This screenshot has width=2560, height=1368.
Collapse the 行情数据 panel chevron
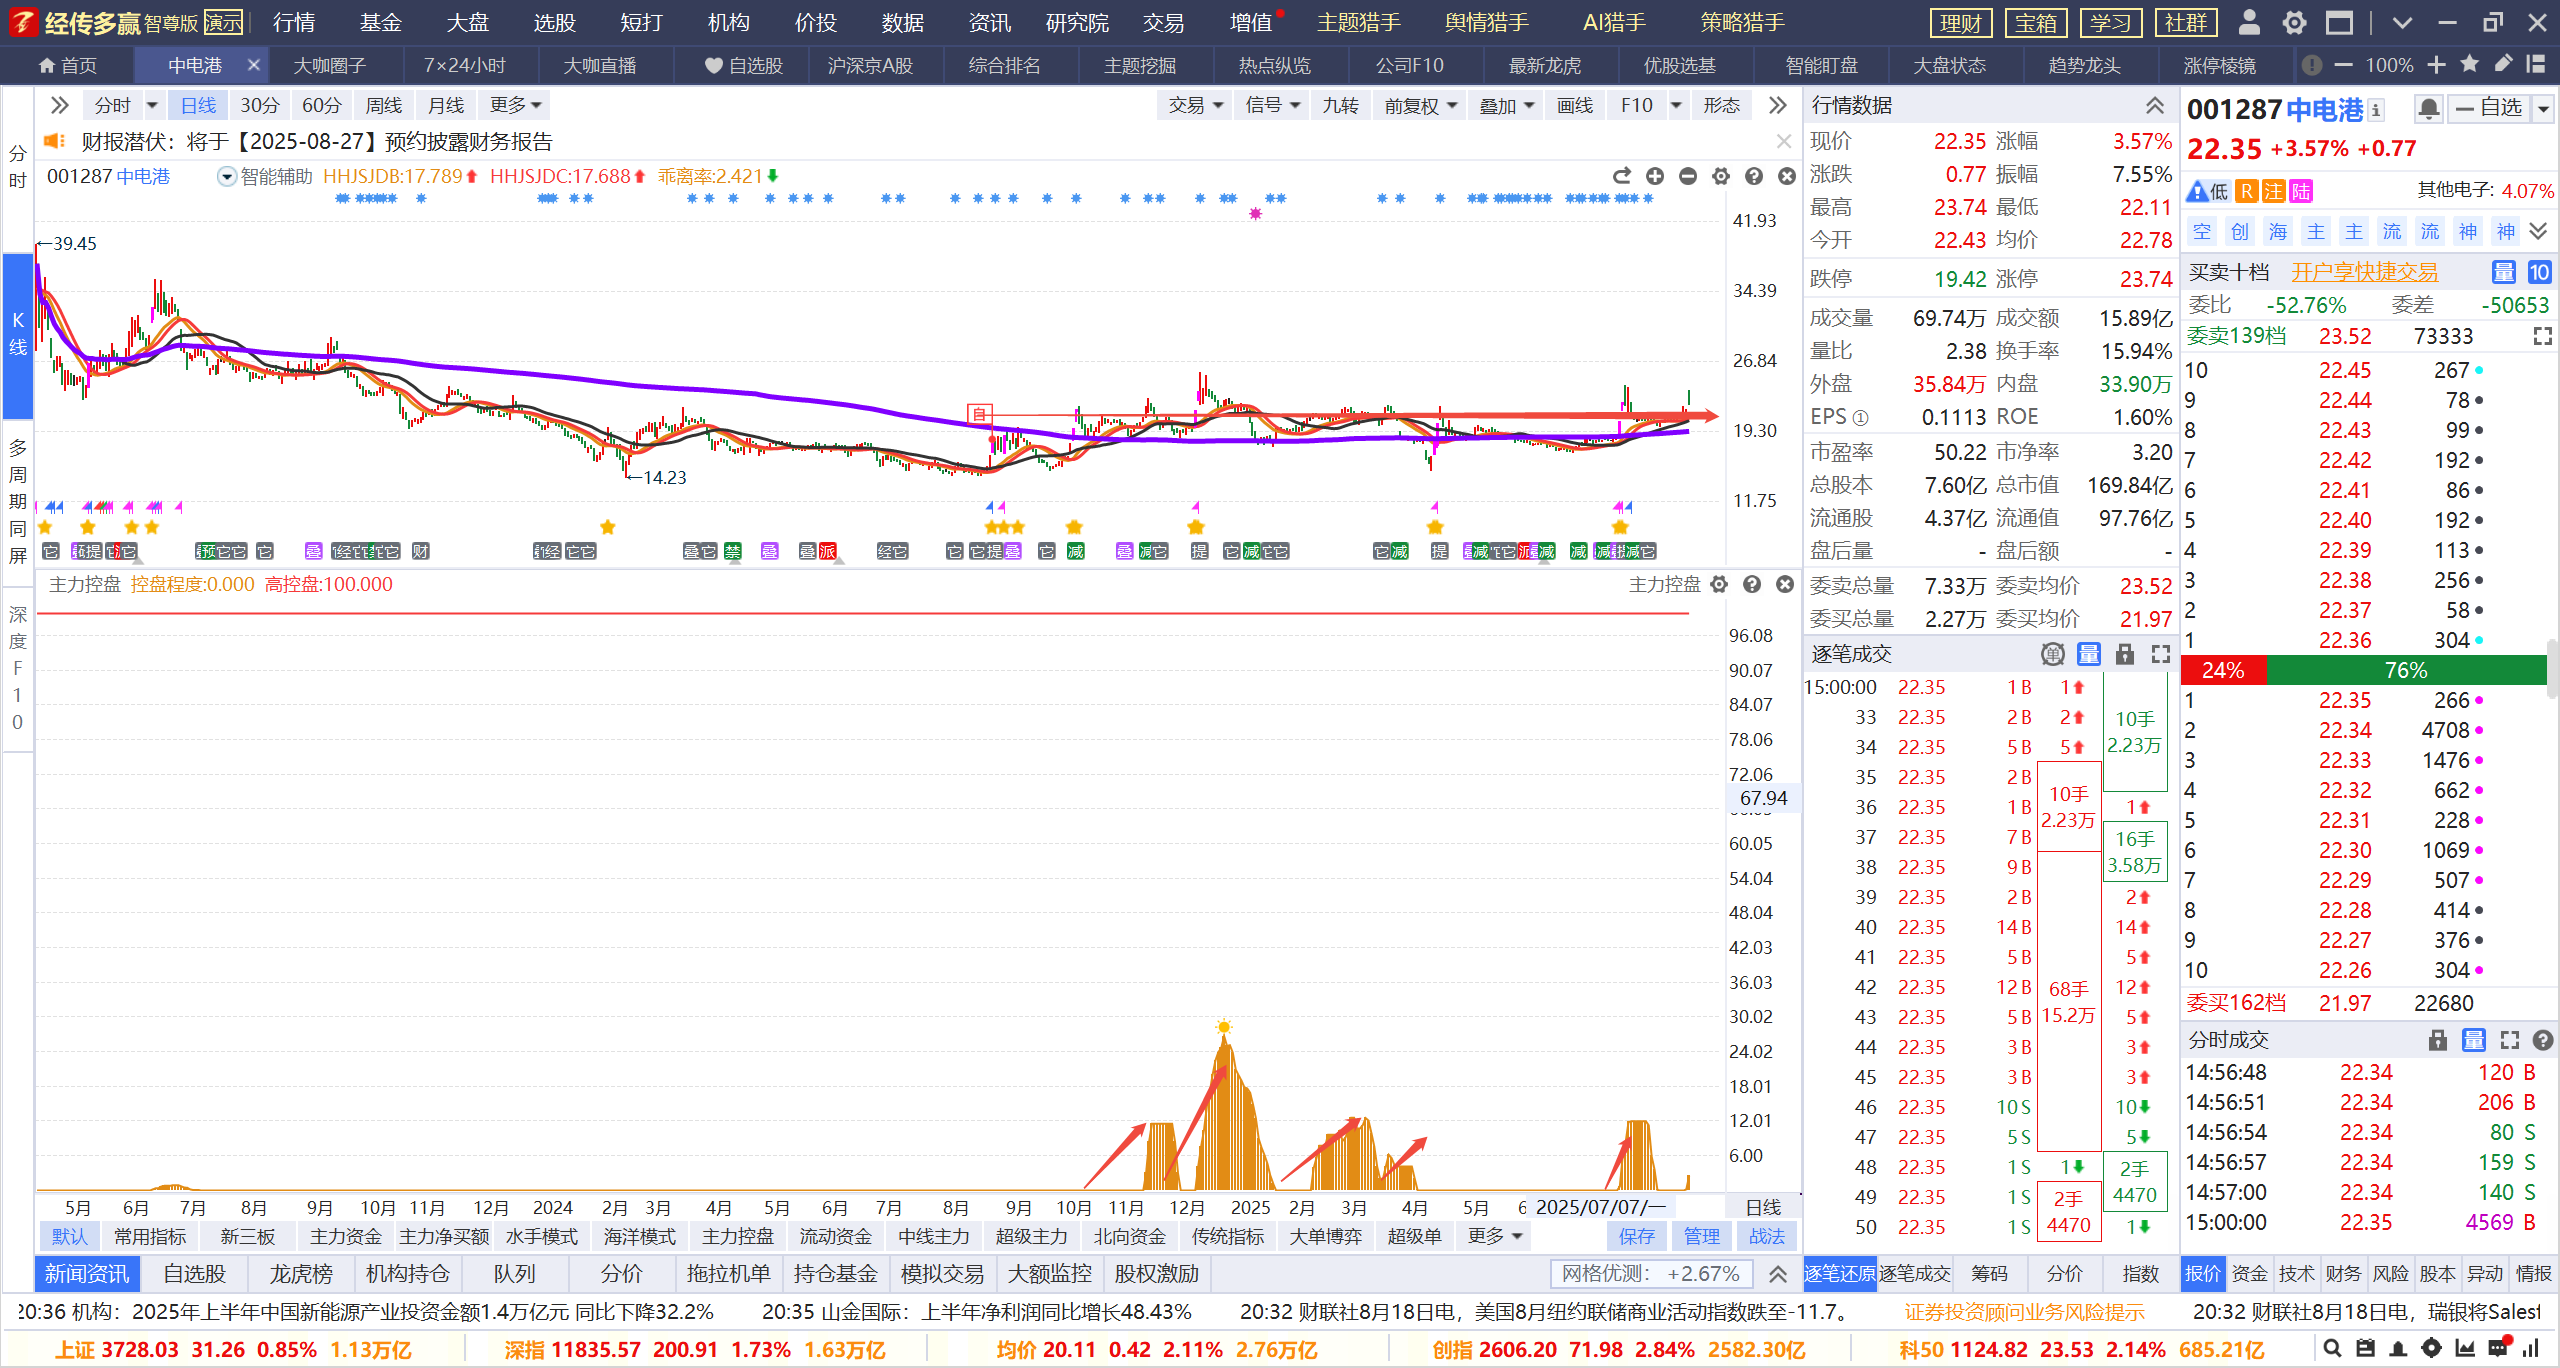(x=2155, y=105)
